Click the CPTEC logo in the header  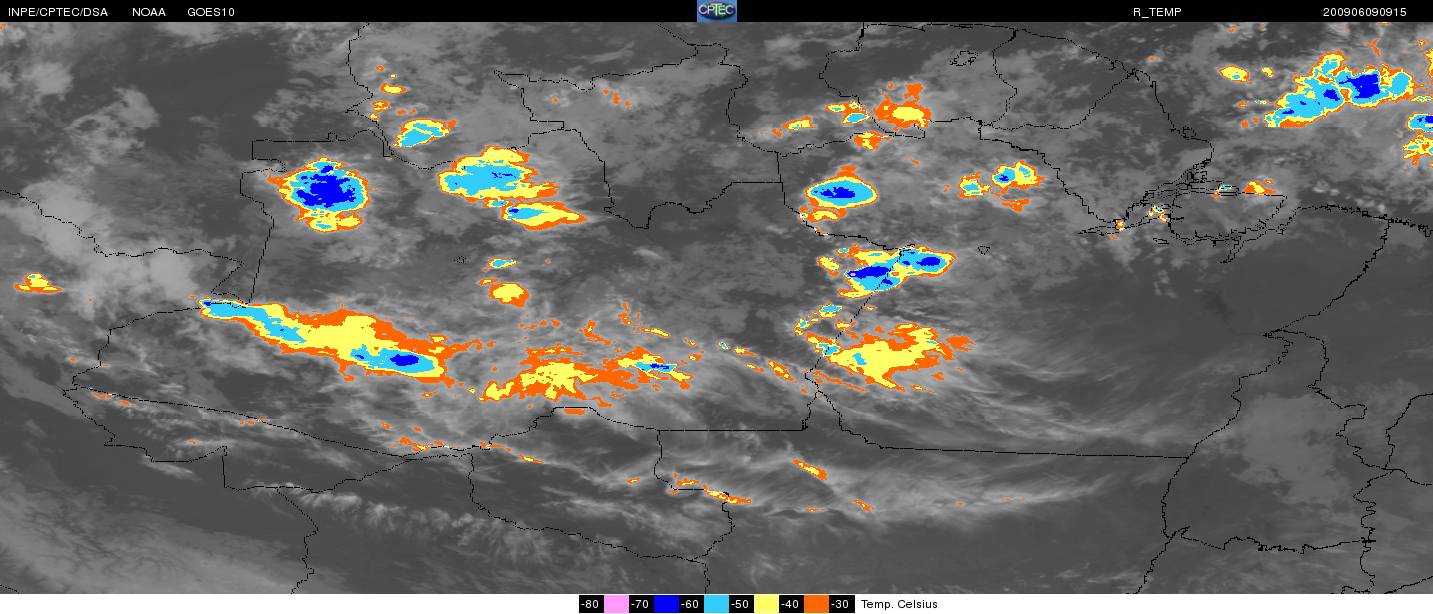click(x=717, y=11)
